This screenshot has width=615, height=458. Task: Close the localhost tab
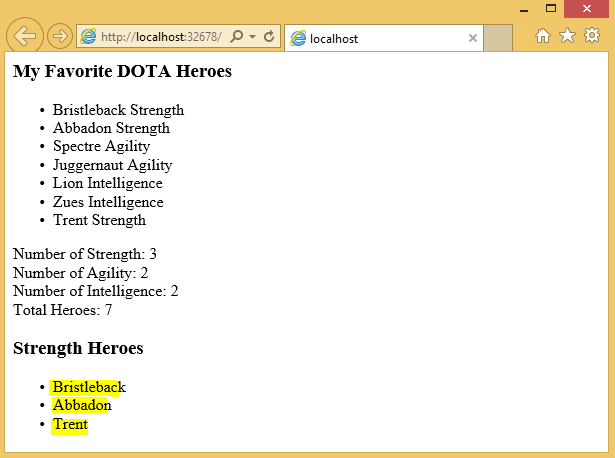(473, 38)
